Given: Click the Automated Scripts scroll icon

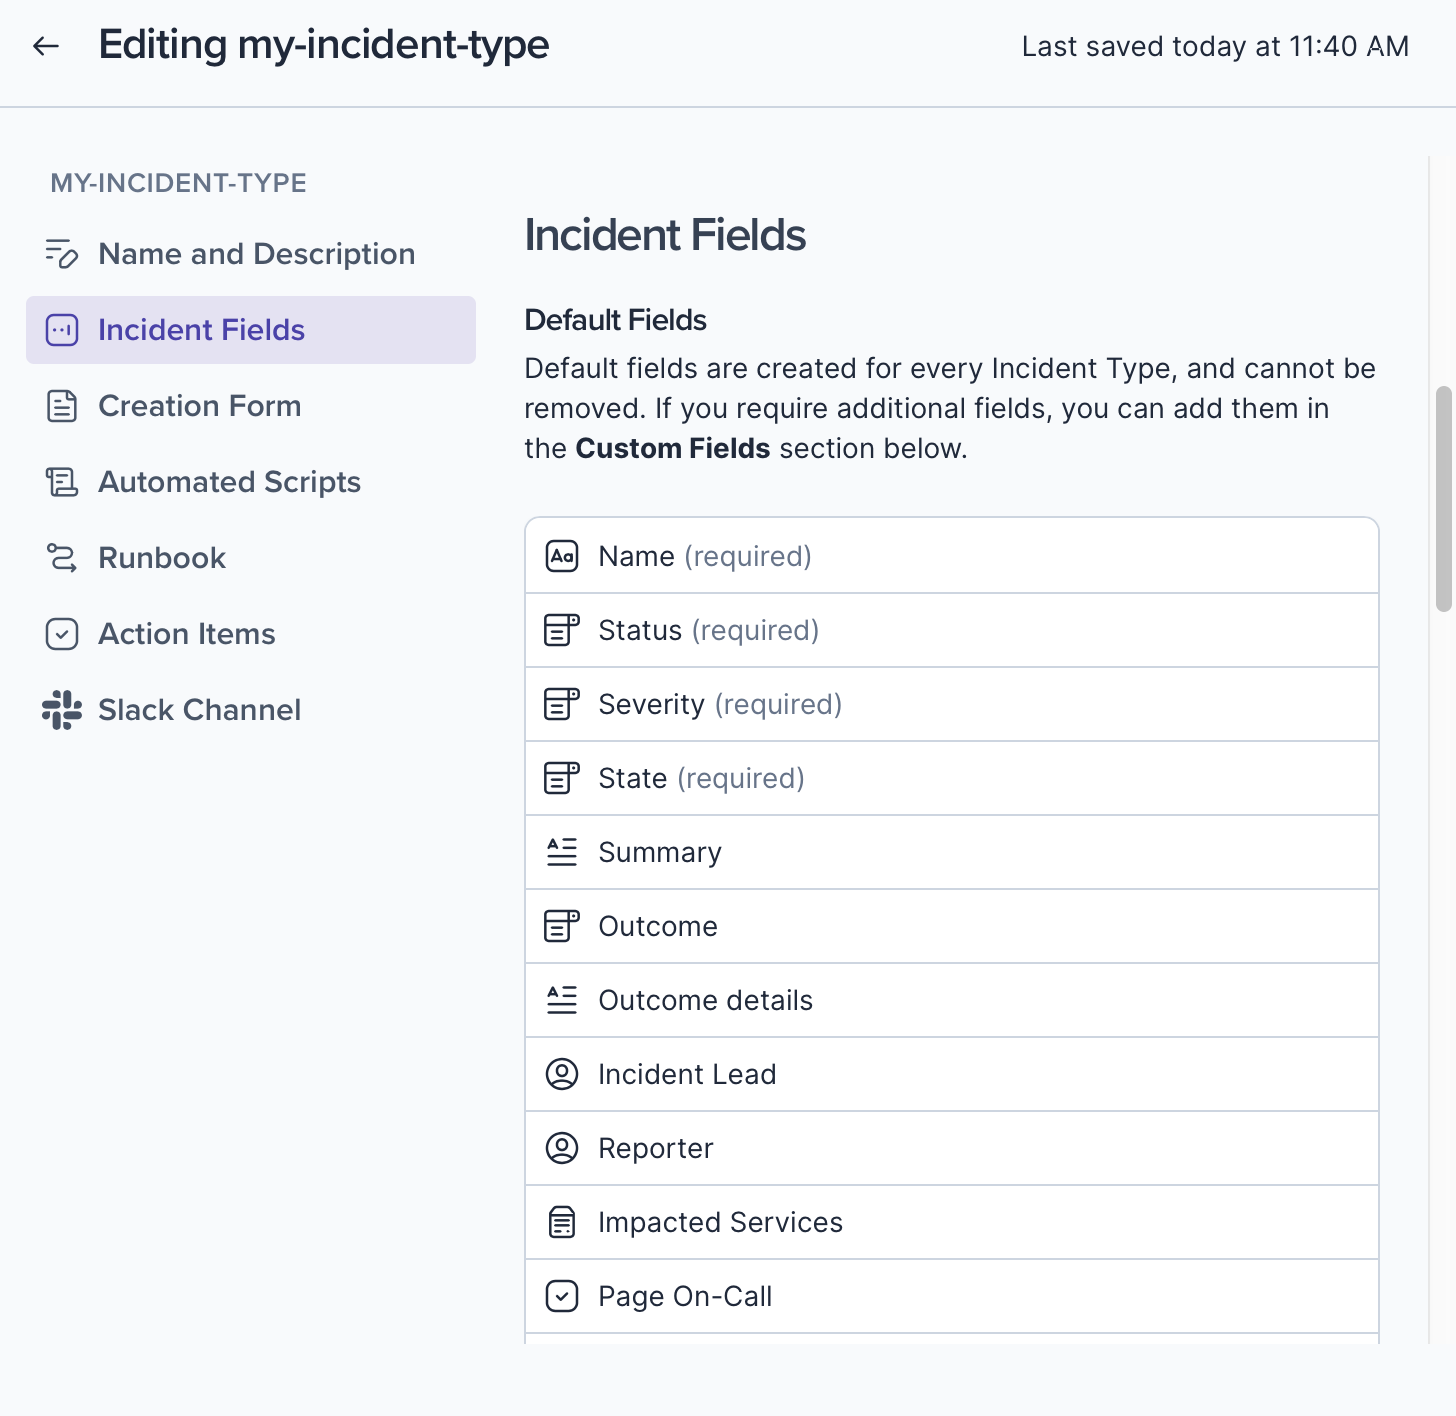Looking at the screenshot, I should pos(62,482).
